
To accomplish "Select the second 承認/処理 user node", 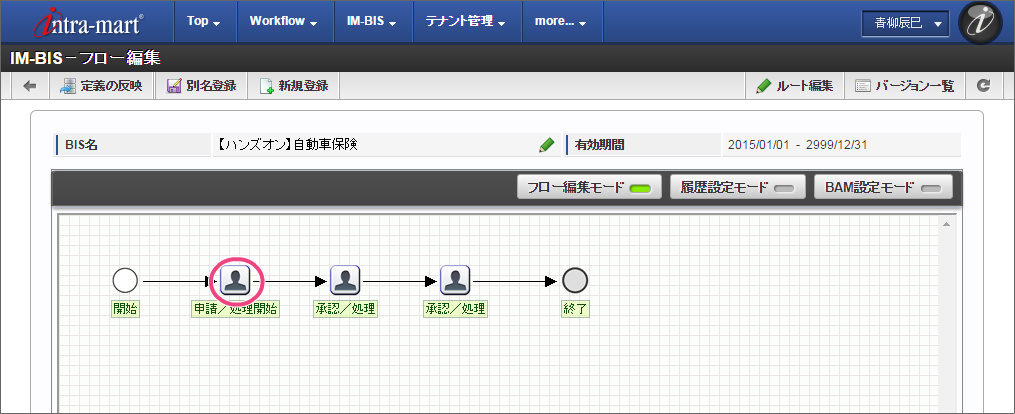I will (455, 281).
